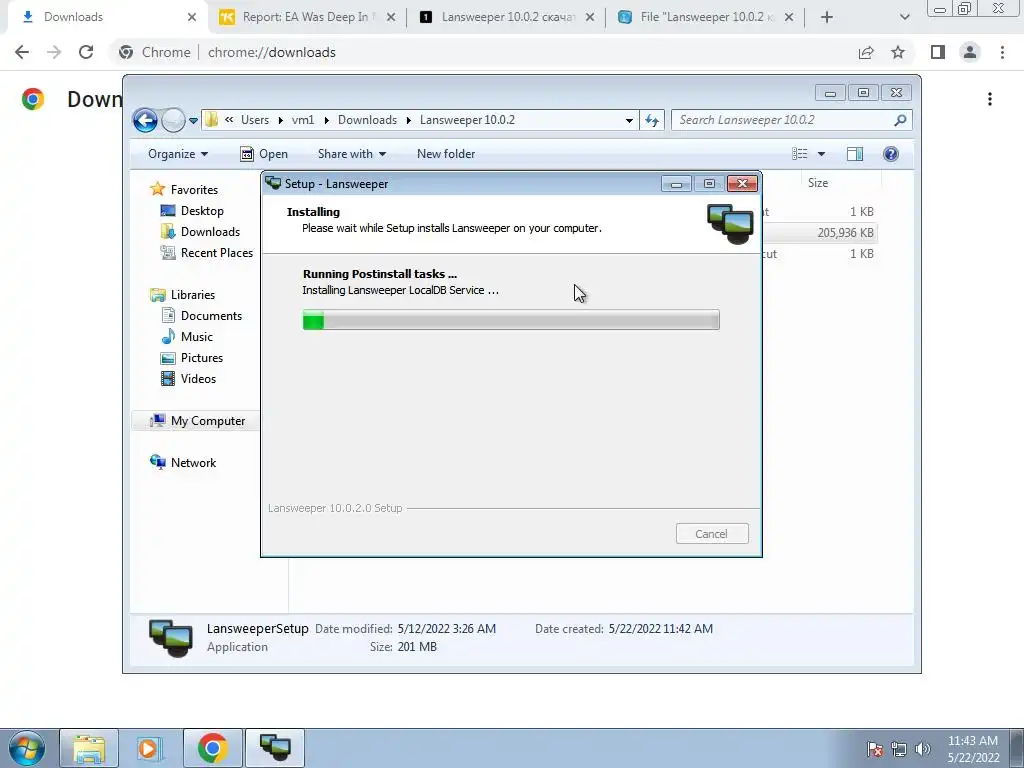Click Chrome's back navigation arrow
Image resolution: width=1024 pixels, height=768 pixels.
pyautogui.click(x=22, y=52)
